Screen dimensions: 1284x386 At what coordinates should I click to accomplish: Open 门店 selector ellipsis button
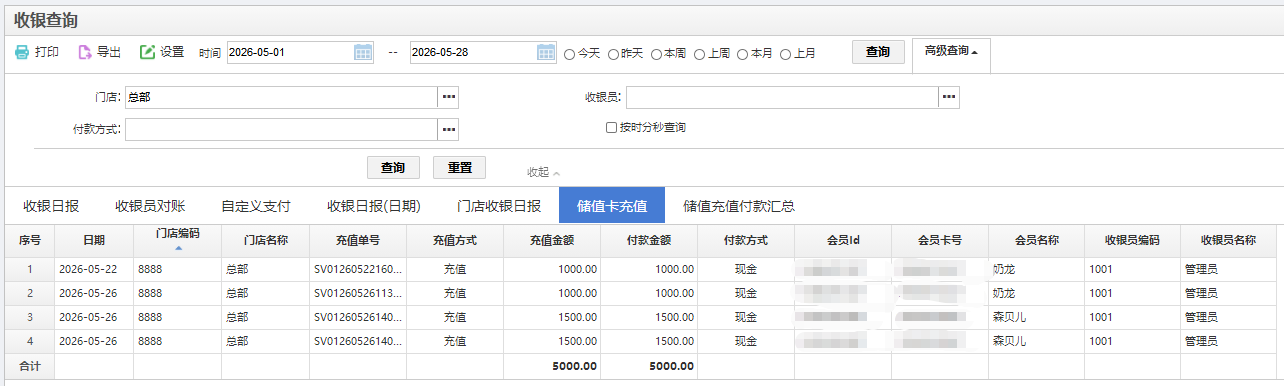pos(448,97)
